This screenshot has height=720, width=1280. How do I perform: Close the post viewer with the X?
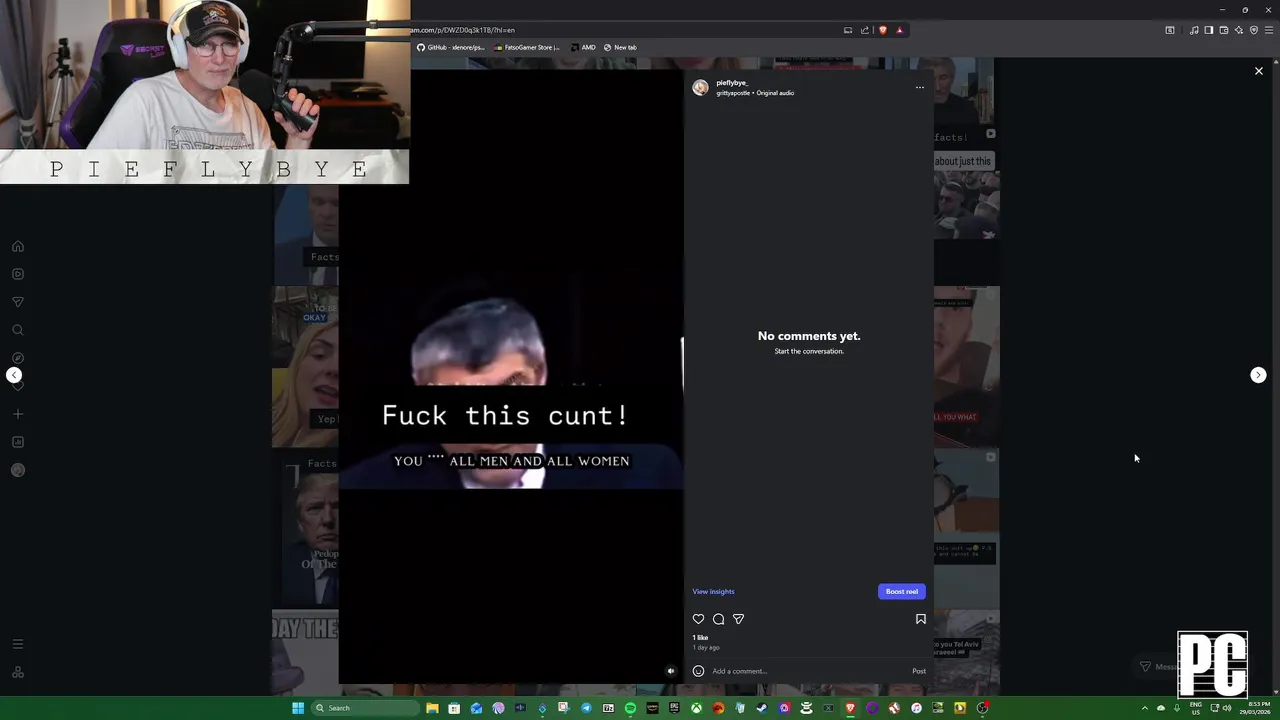coord(1259,71)
